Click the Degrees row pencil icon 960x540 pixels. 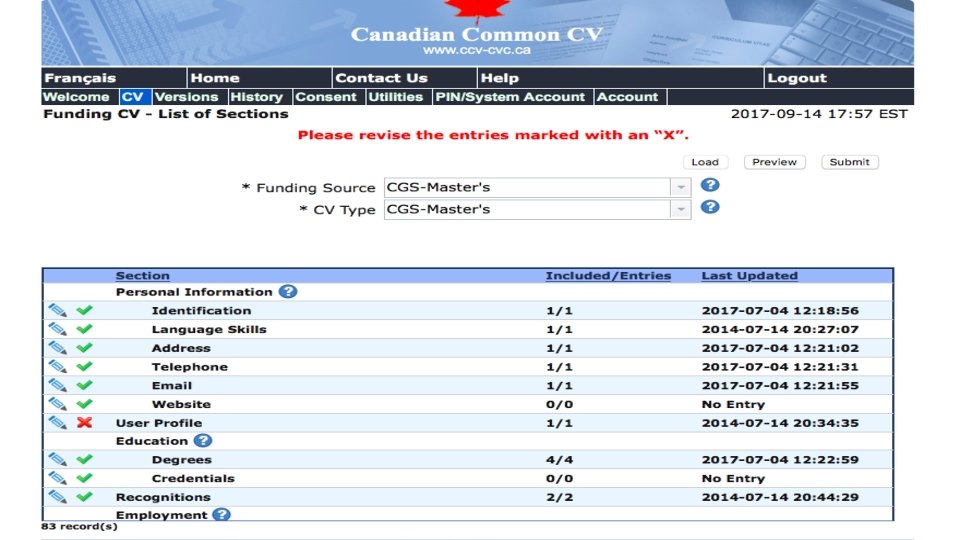coord(58,459)
